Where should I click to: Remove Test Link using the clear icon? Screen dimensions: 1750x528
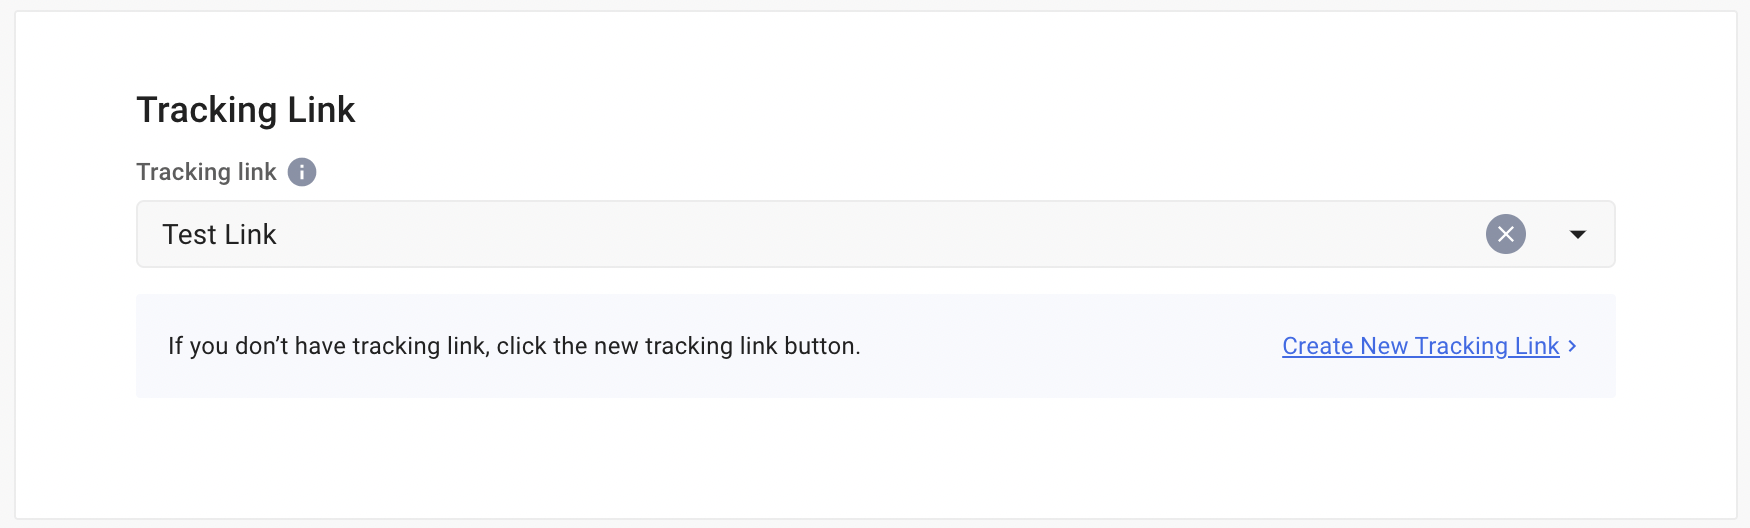(1505, 234)
